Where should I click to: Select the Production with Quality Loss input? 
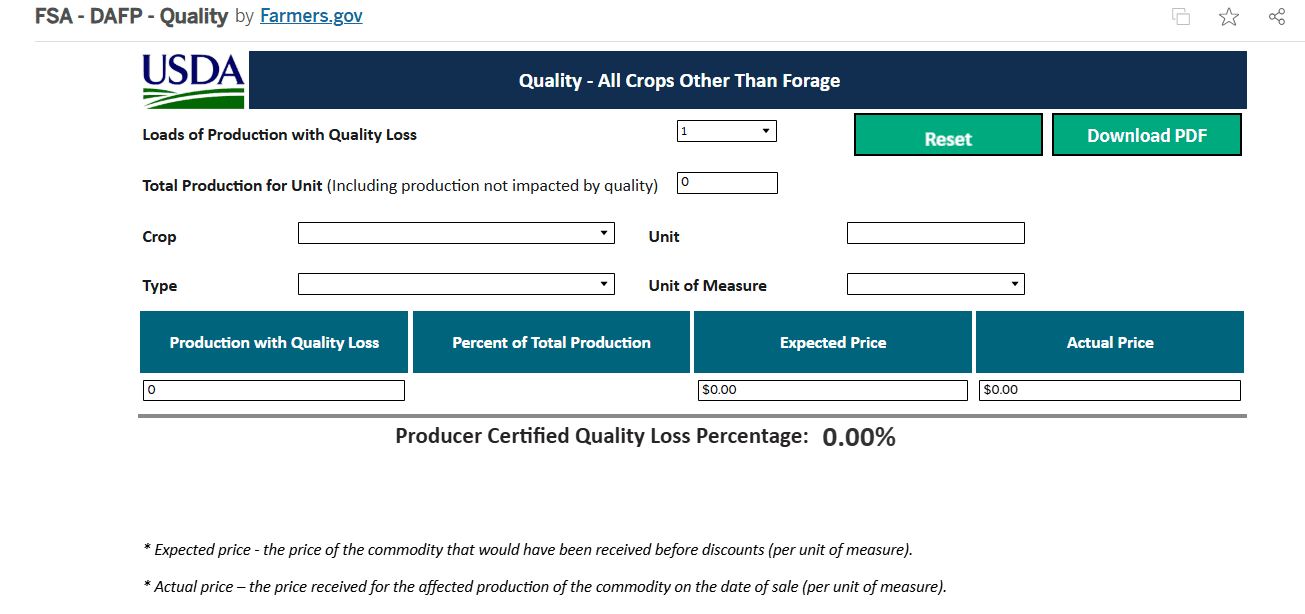(x=274, y=390)
